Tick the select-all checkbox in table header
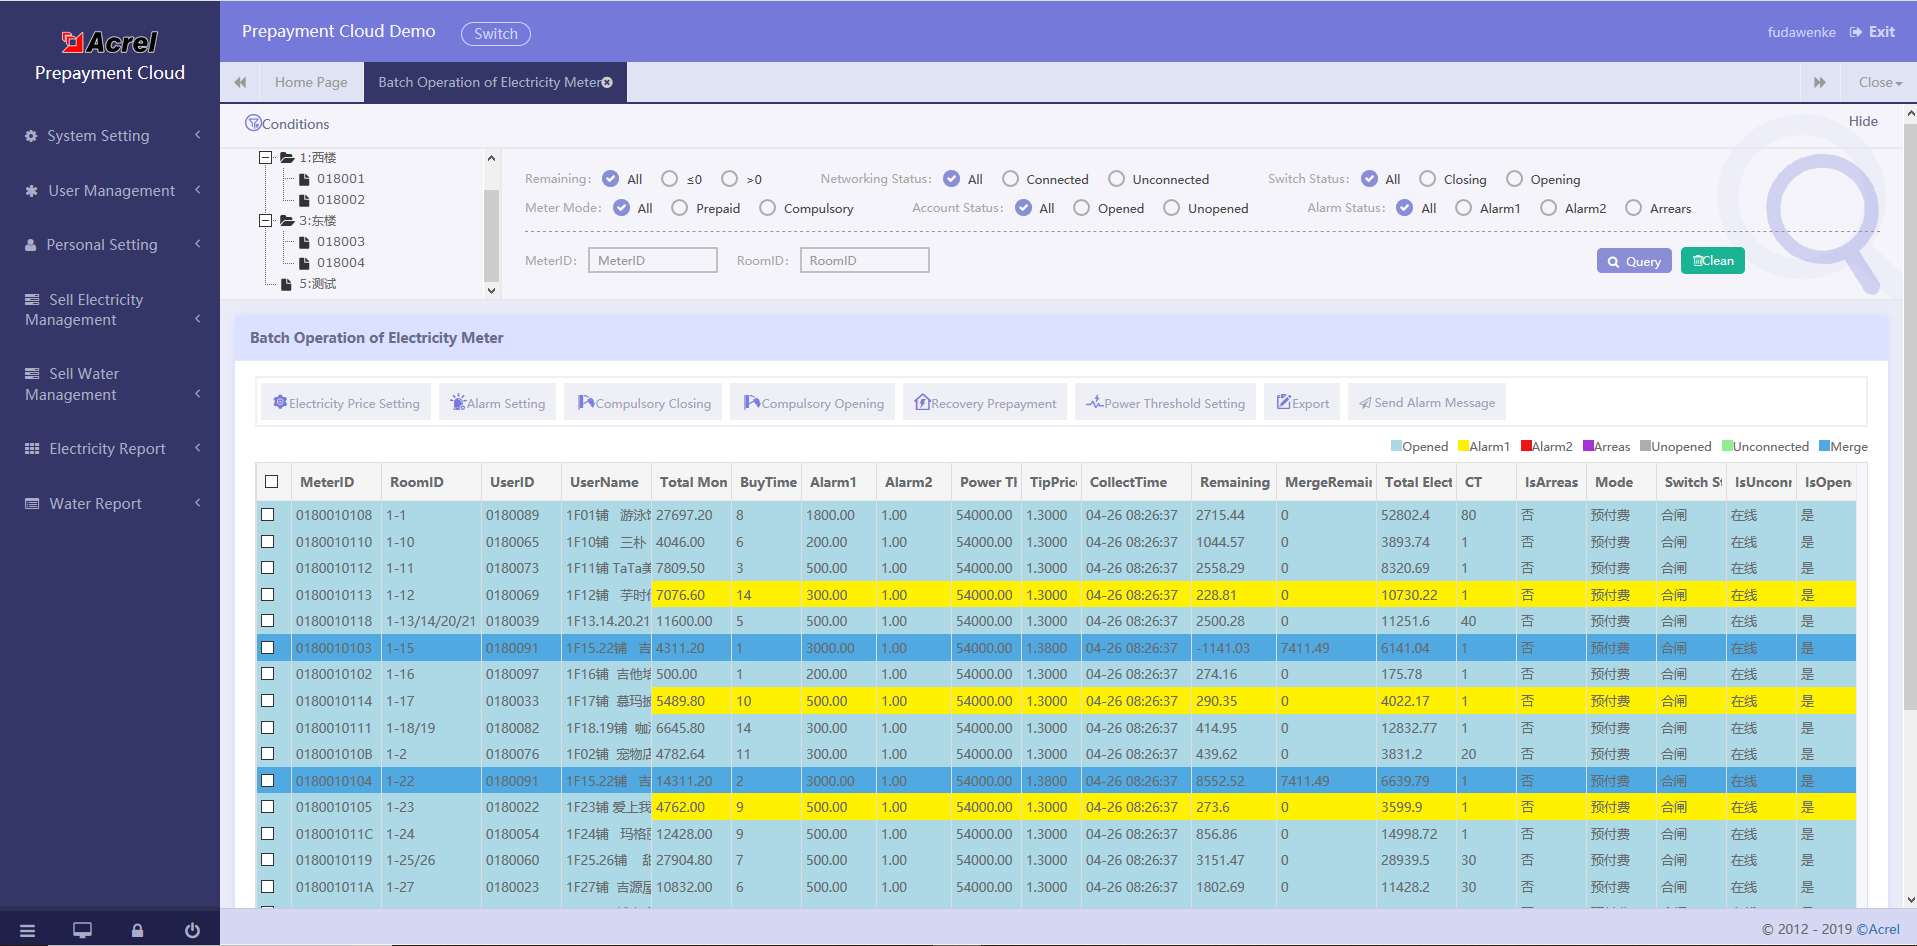 click(271, 482)
